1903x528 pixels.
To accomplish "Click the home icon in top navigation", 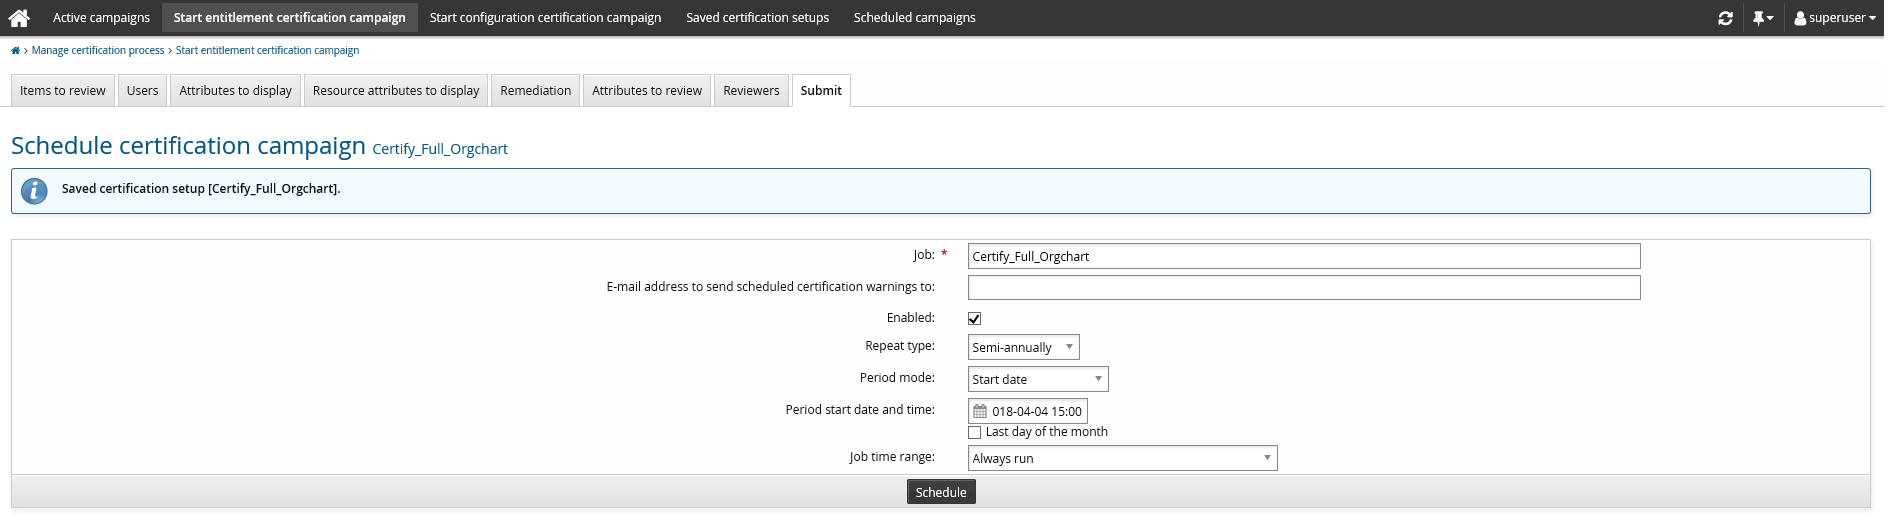I will [x=19, y=18].
